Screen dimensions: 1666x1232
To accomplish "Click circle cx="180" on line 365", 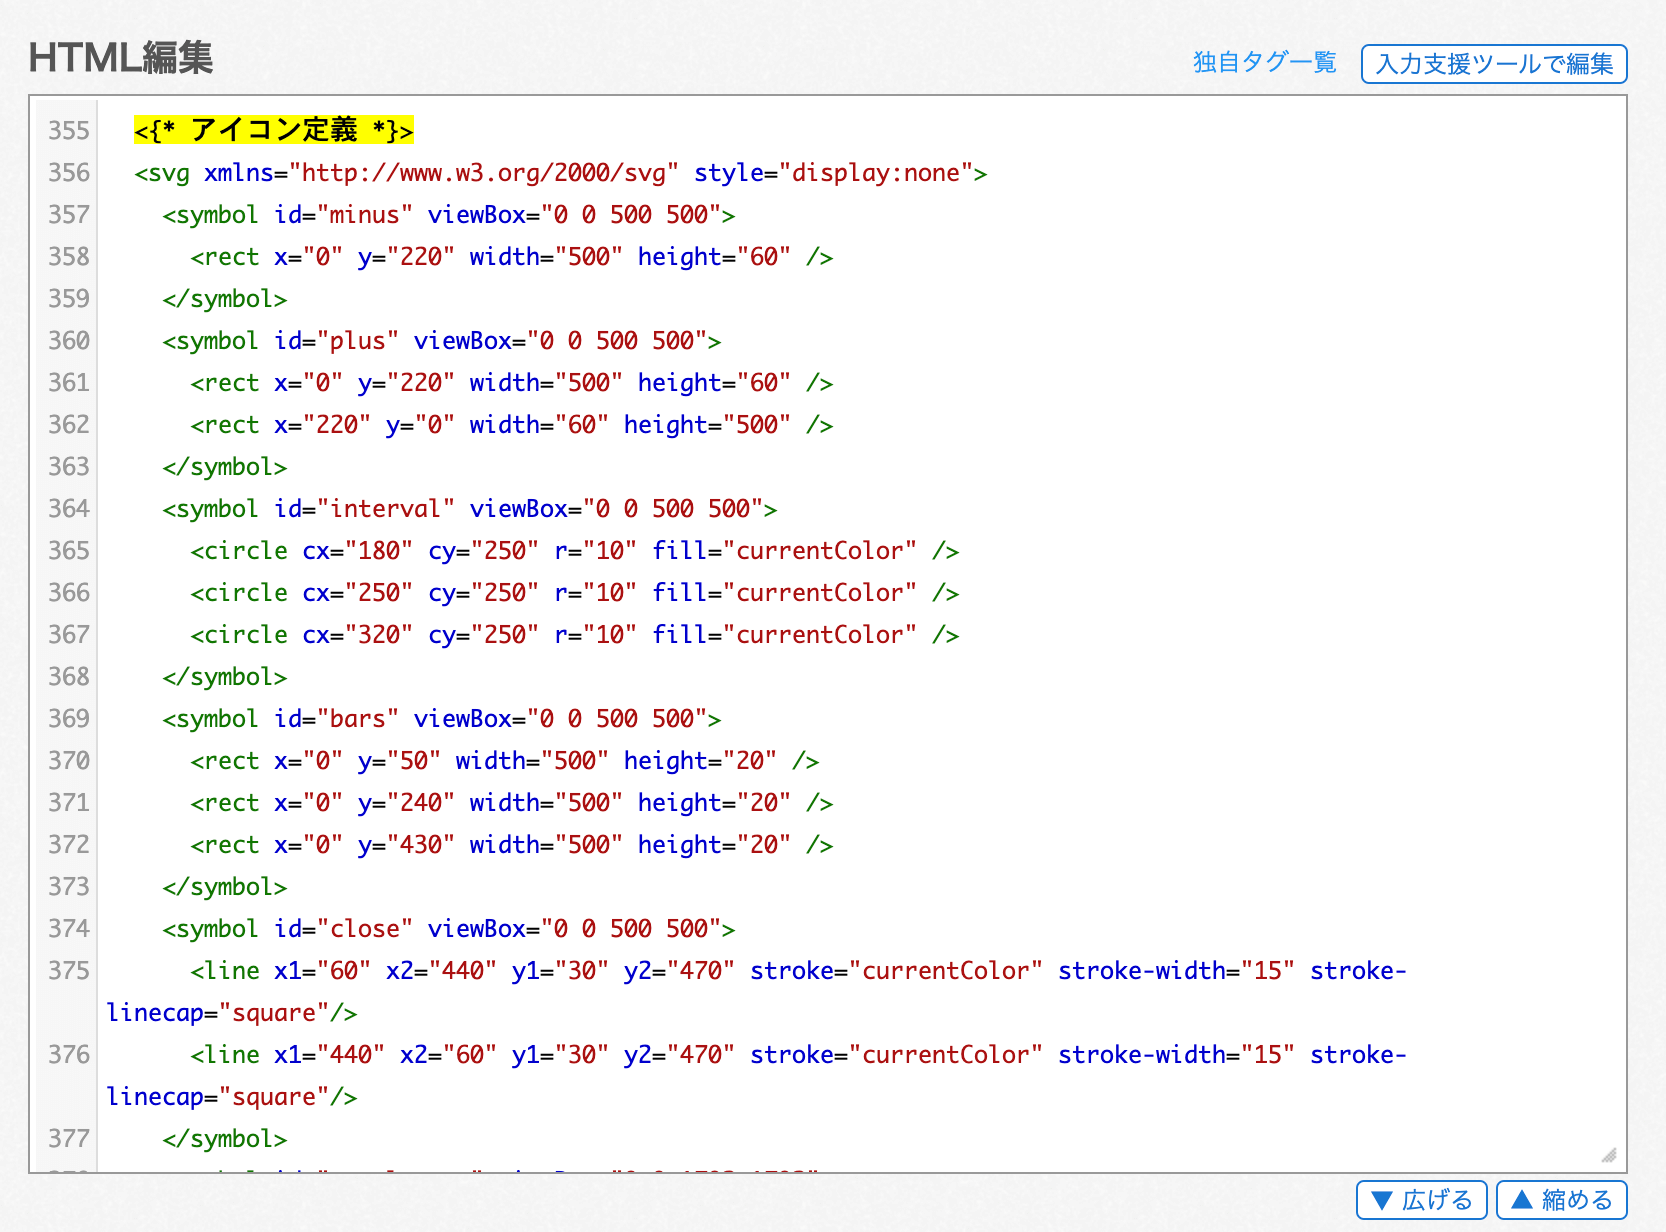I will [575, 551].
